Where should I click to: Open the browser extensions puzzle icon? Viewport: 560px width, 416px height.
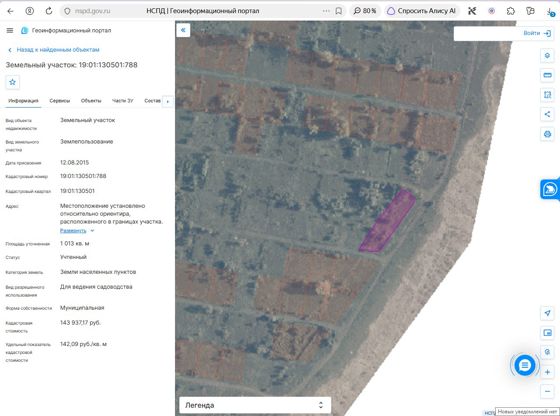[x=511, y=11]
